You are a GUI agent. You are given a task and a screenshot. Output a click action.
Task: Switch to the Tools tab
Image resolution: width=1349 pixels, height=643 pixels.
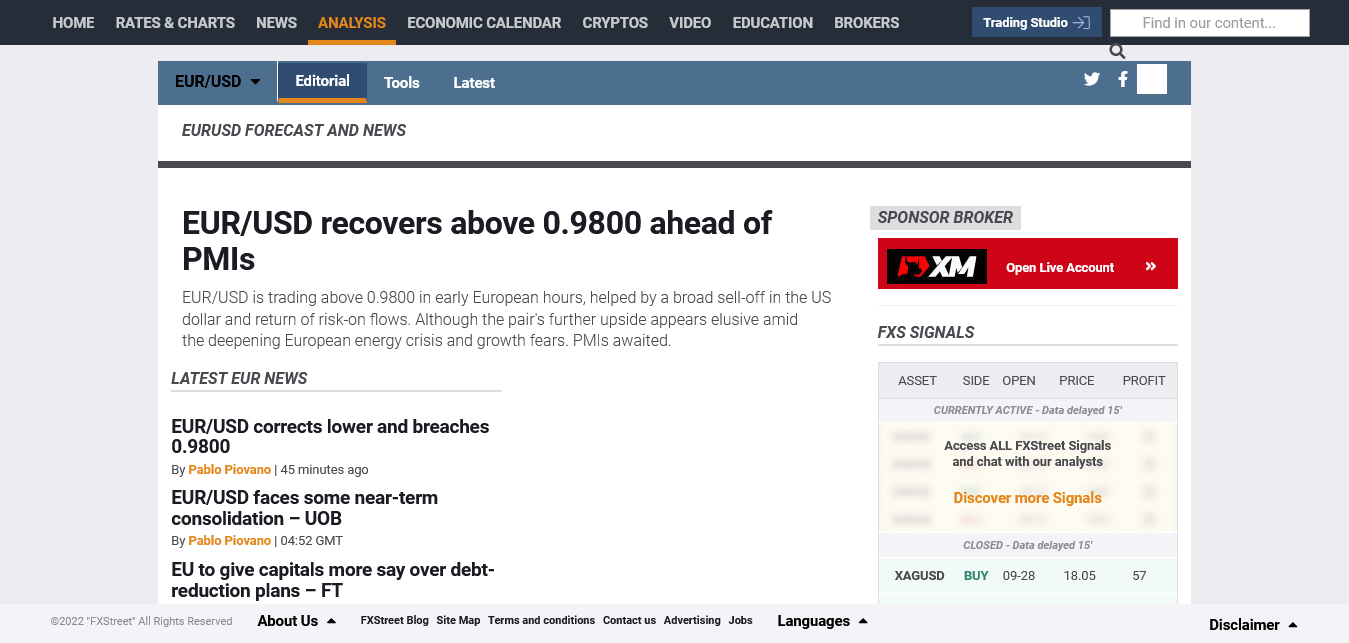401,83
